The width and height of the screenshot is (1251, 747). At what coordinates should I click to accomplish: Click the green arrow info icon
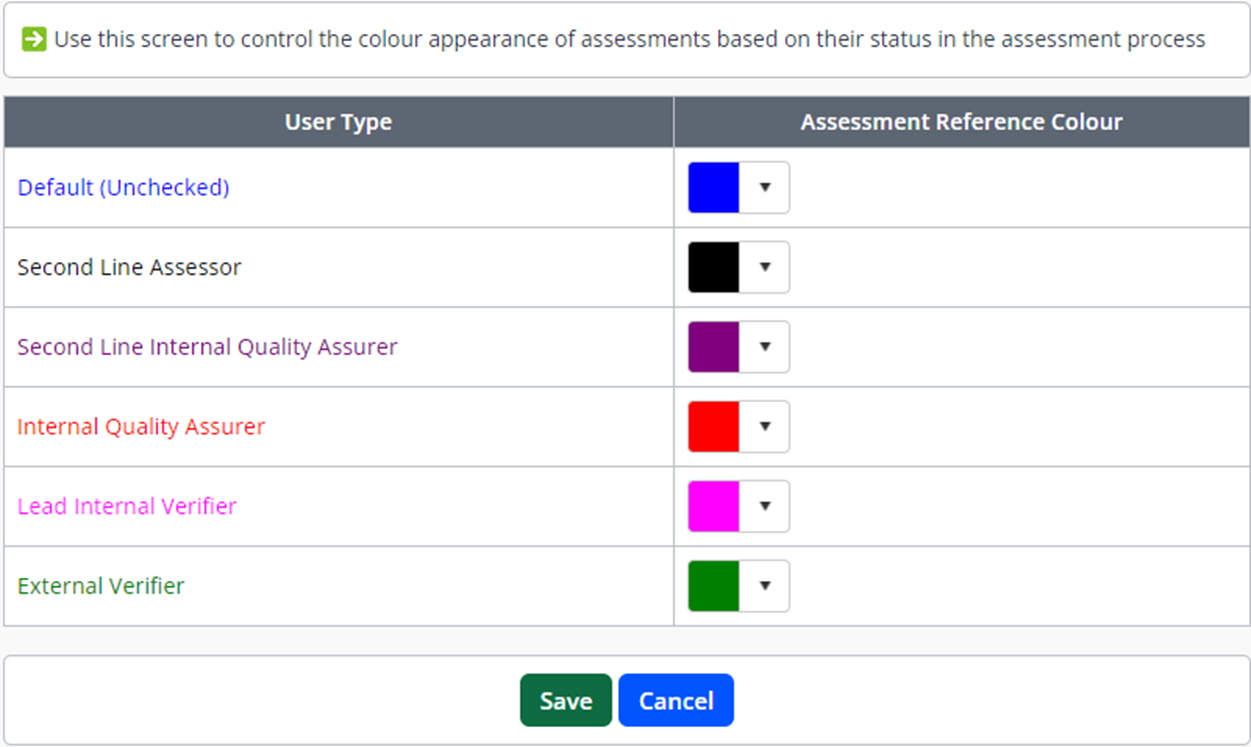(x=34, y=40)
